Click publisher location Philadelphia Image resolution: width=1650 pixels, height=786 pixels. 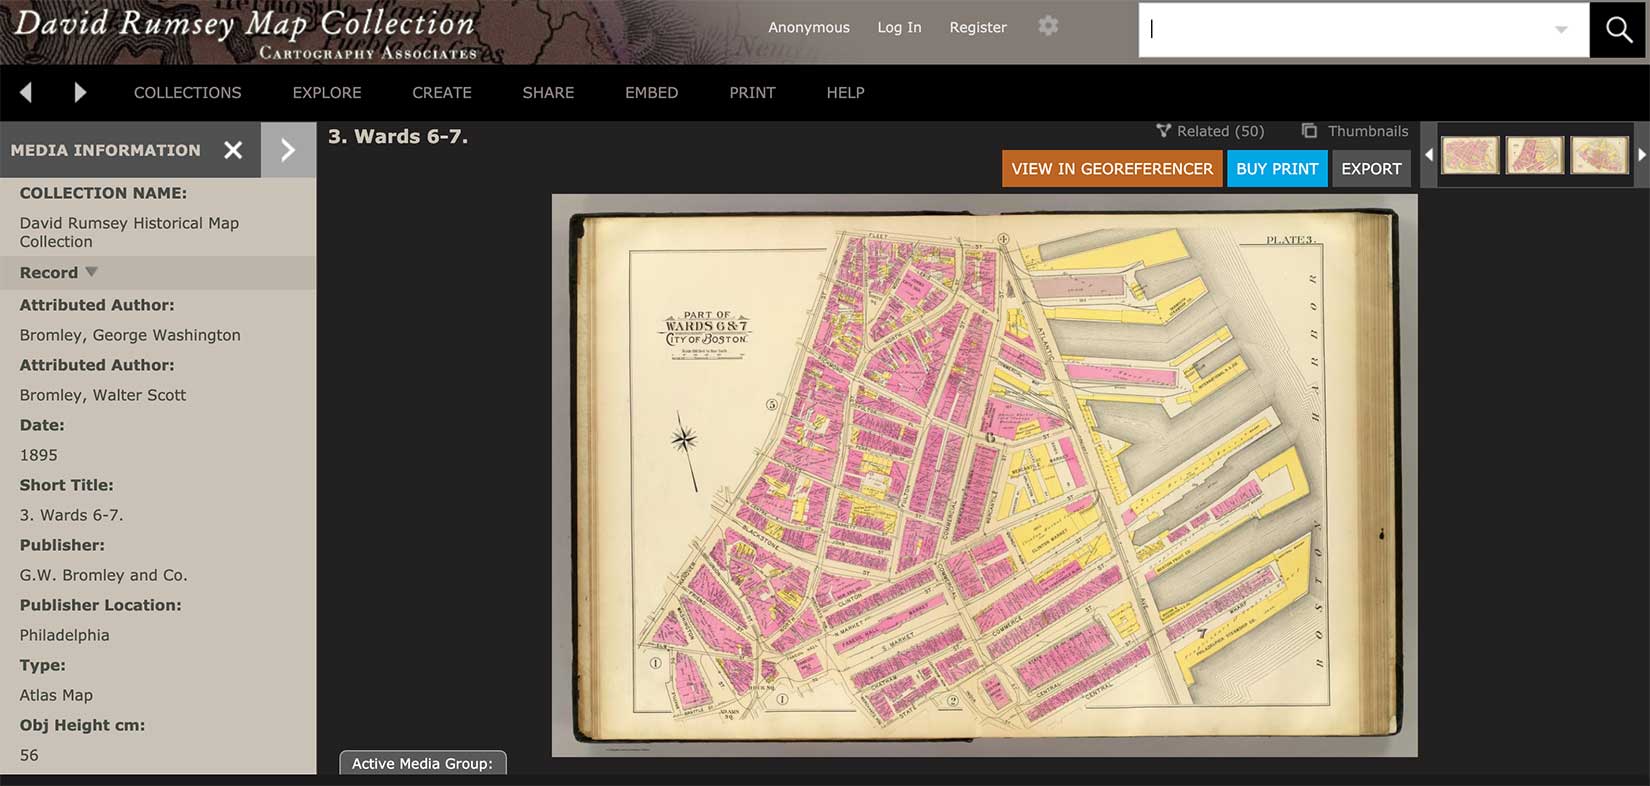coord(65,635)
